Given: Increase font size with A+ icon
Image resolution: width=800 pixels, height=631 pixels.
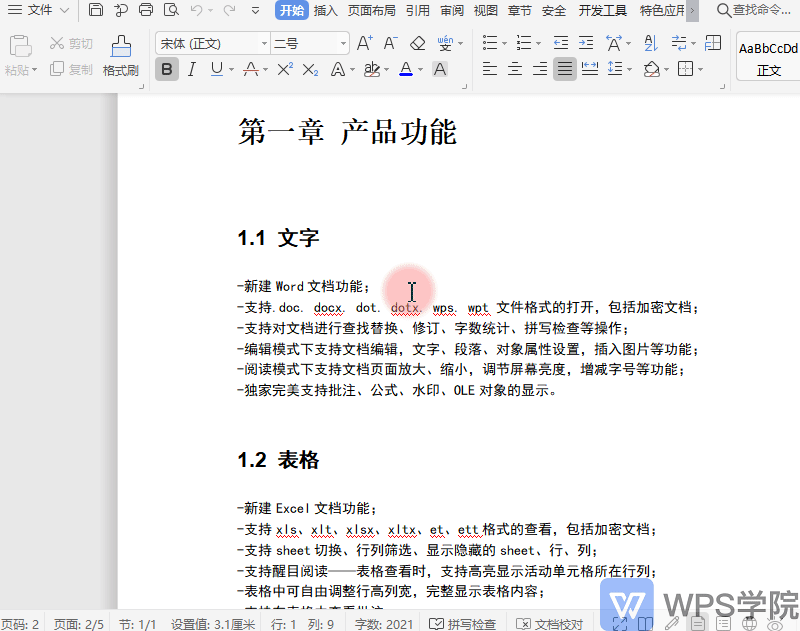Looking at the screenshot, I should point(364,43).
